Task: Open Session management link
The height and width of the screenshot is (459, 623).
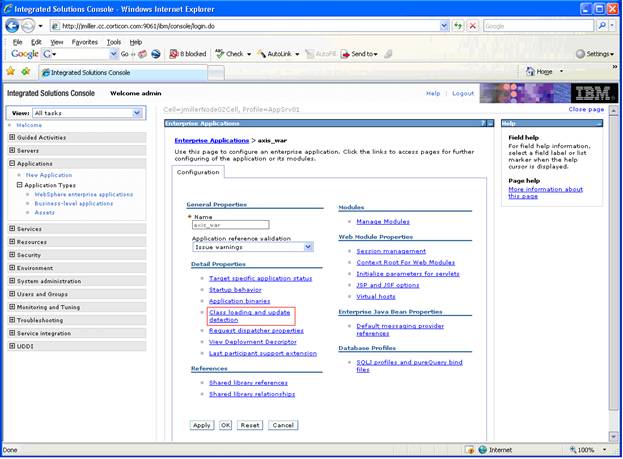Action: pyautogui.click(x=391, y=251)
